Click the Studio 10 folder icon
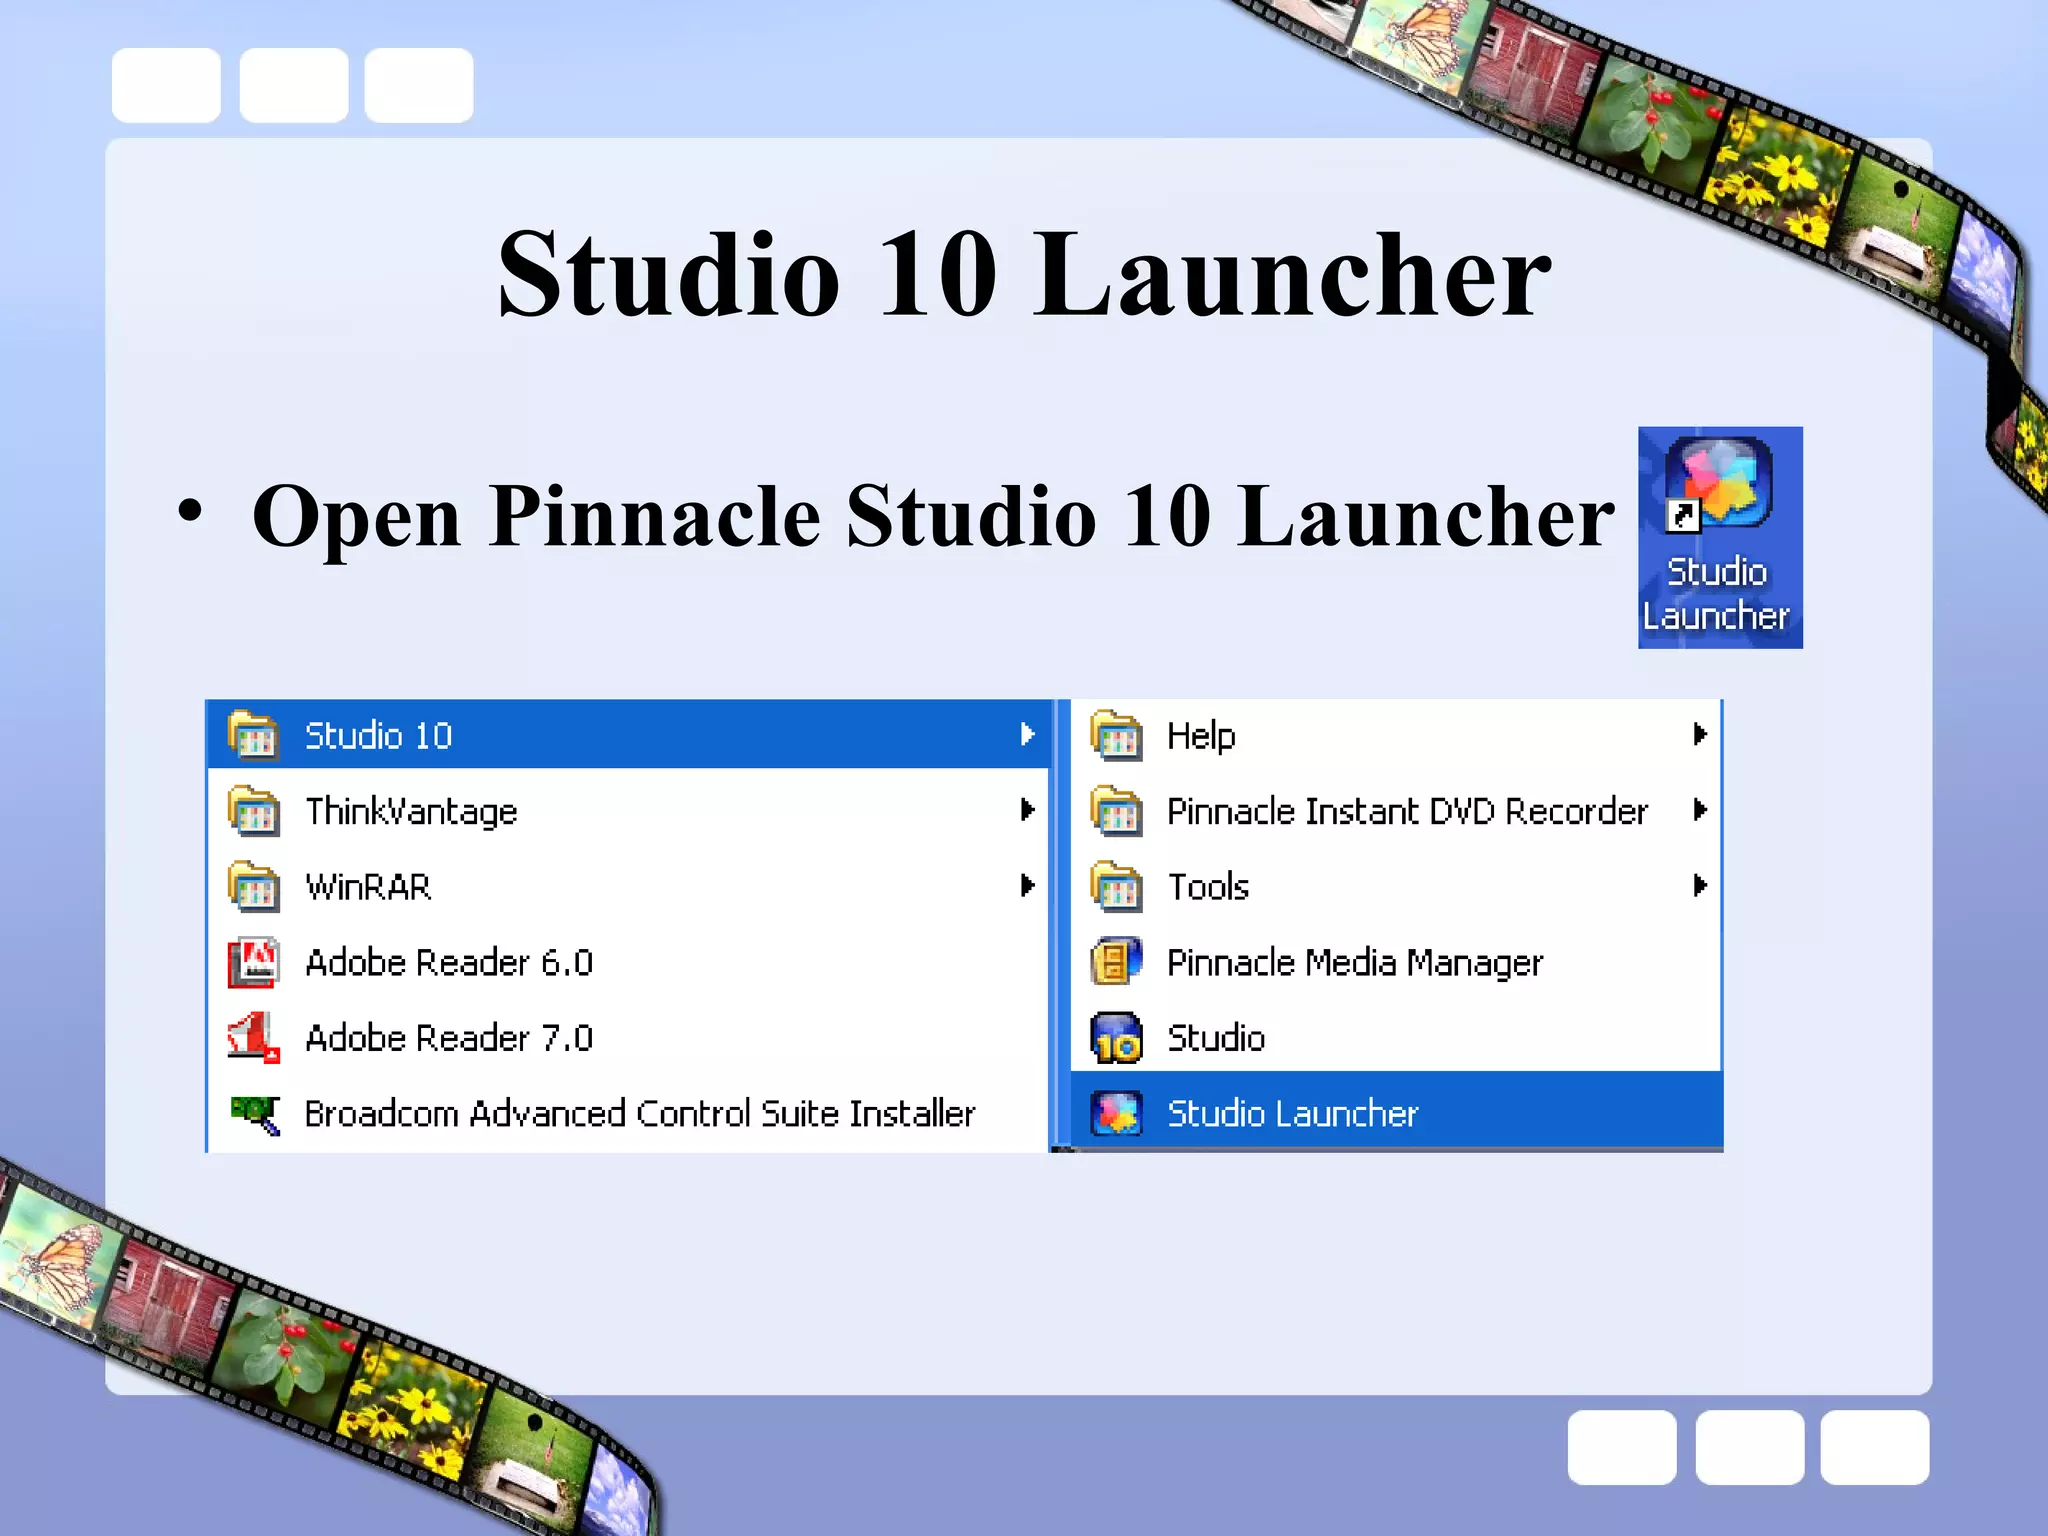 (x=253, y=735)
